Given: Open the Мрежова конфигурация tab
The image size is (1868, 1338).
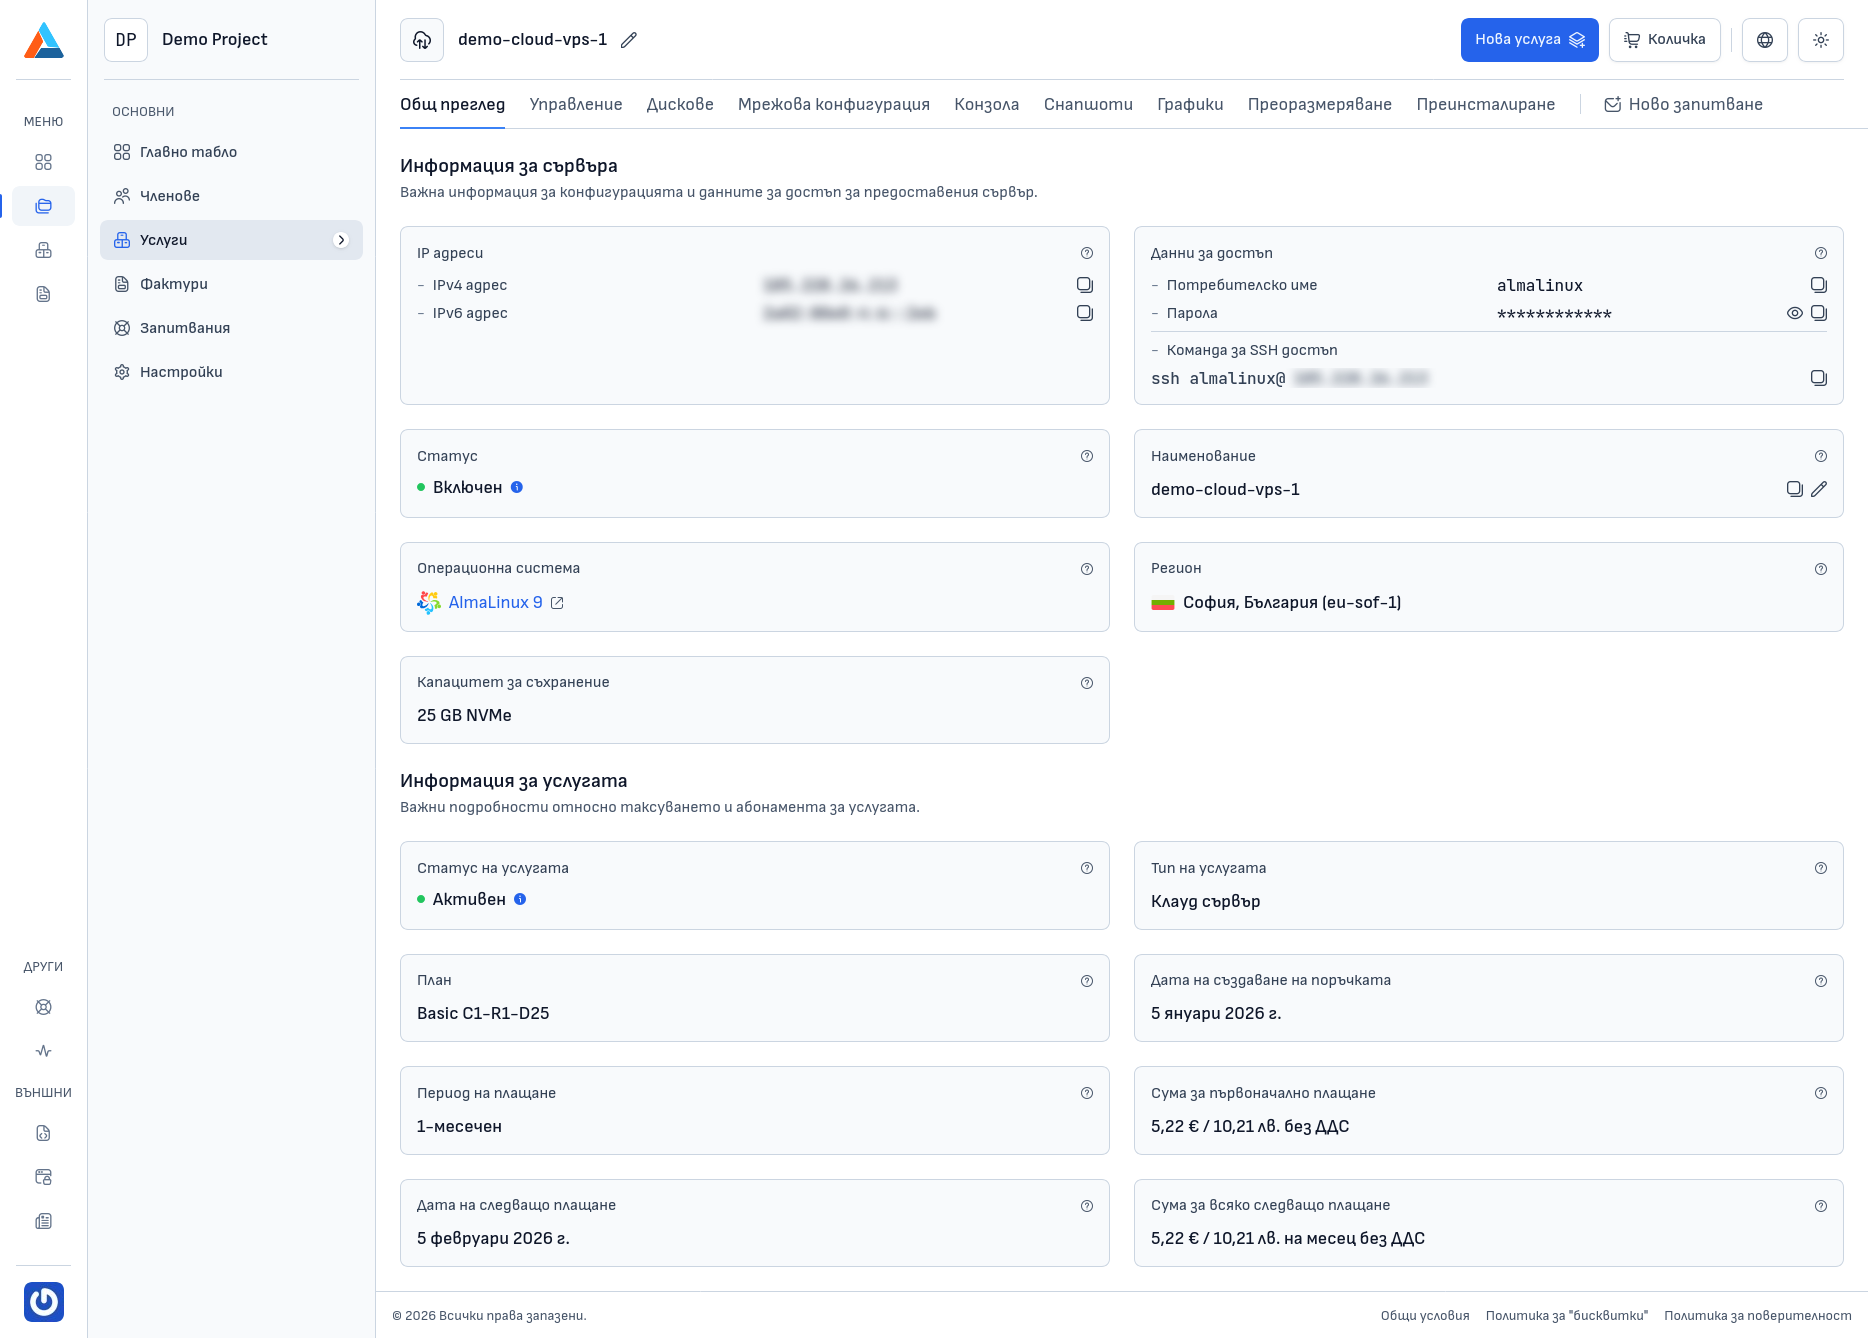Looking at the screenshot, I should tap(833, 104).
